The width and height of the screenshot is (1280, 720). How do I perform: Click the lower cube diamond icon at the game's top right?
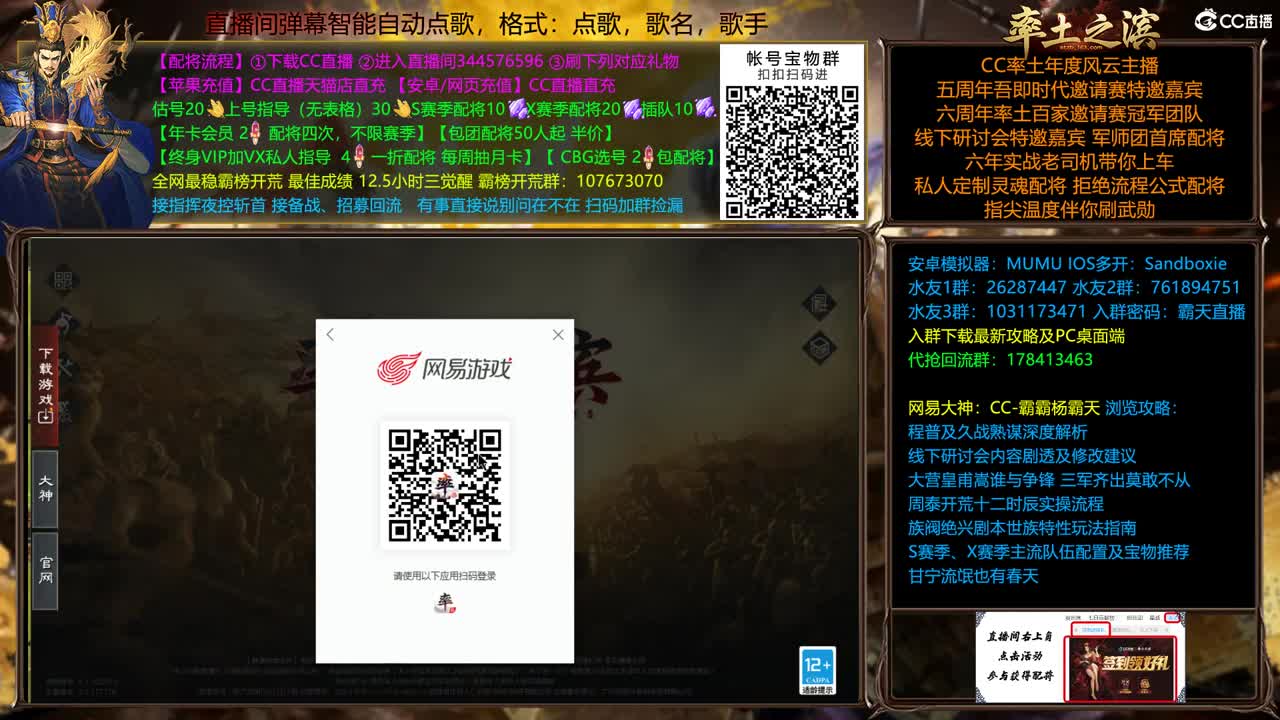[x=820, y=348]
